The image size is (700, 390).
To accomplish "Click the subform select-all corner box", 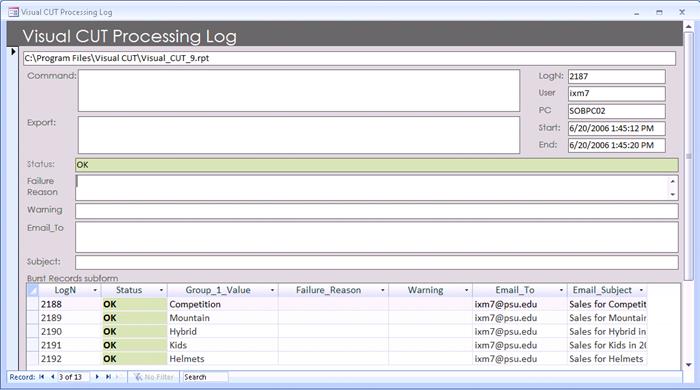I will tap(33, 290).
